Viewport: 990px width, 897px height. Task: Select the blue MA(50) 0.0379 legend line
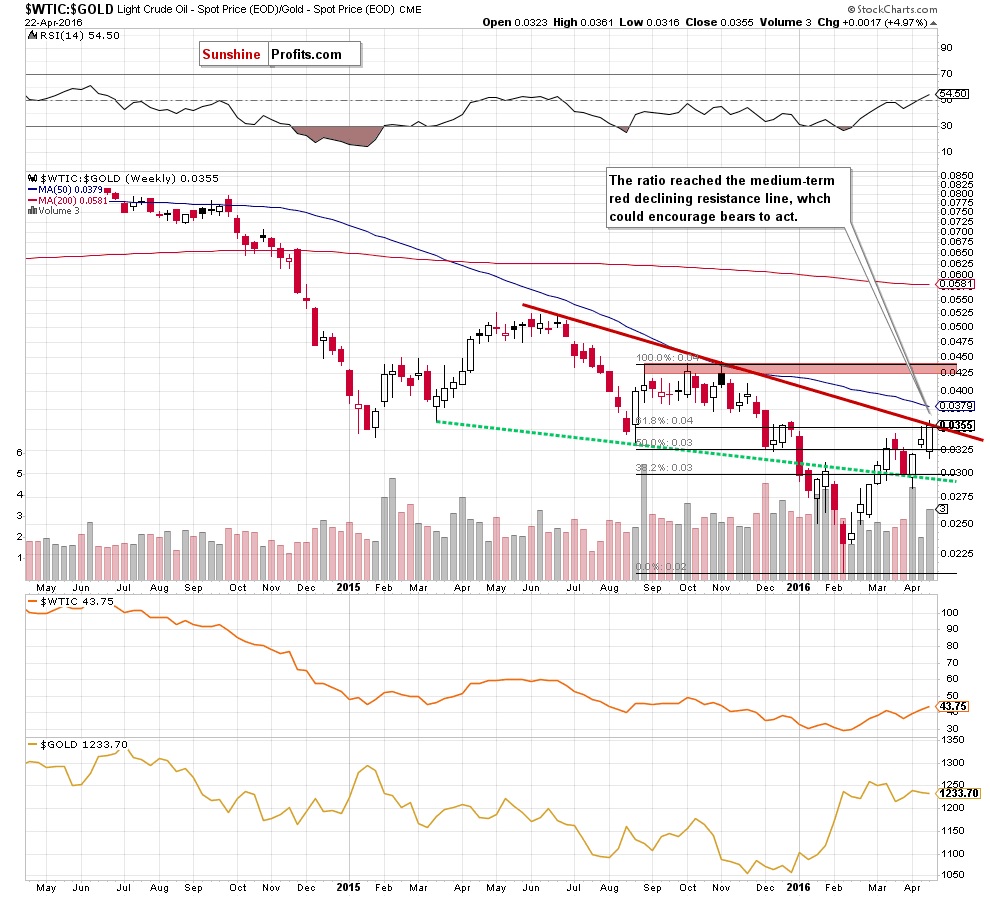point(64,190)
